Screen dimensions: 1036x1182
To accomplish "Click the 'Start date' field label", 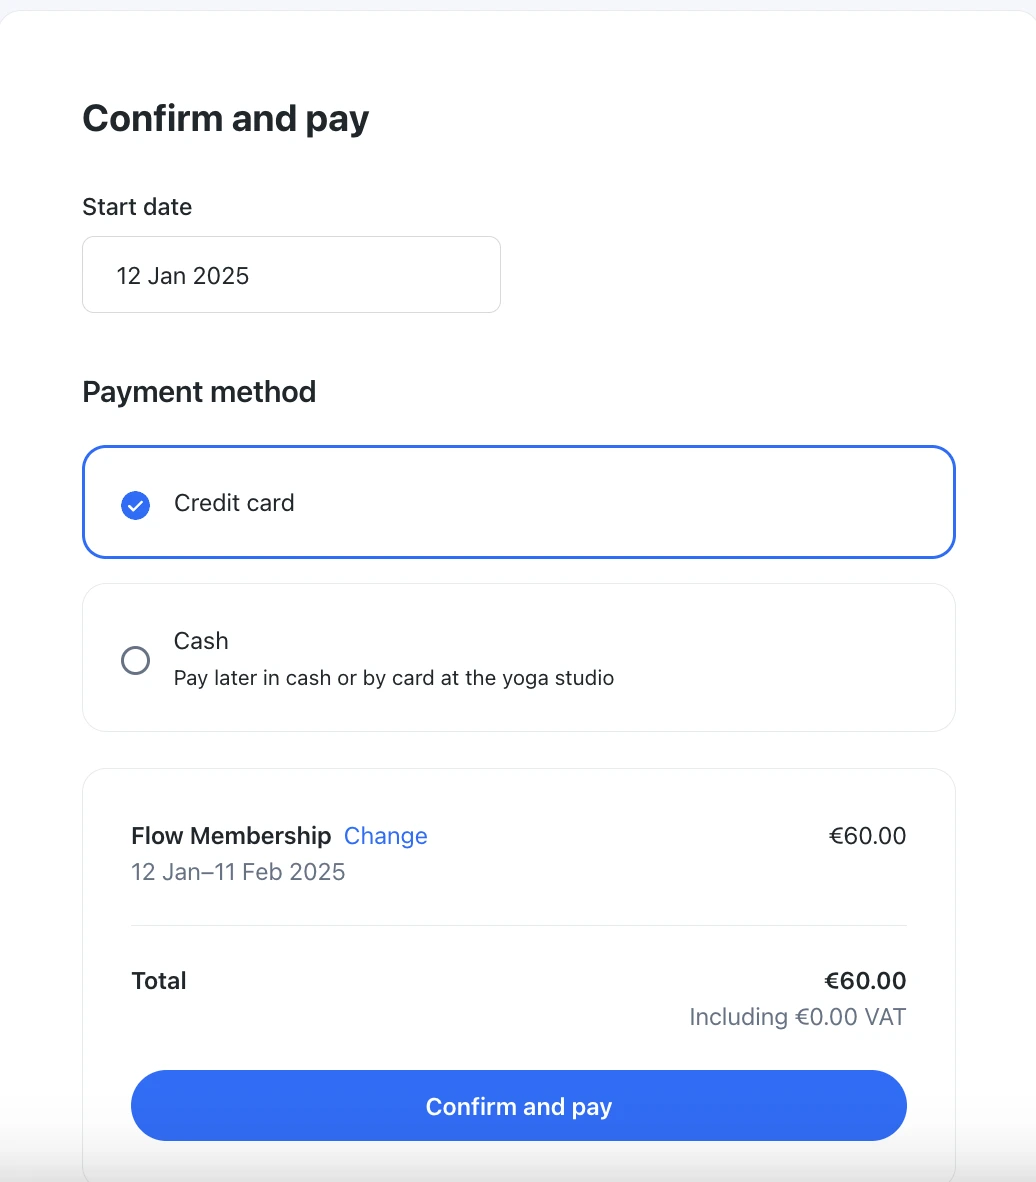I will [x=137, y=207].
